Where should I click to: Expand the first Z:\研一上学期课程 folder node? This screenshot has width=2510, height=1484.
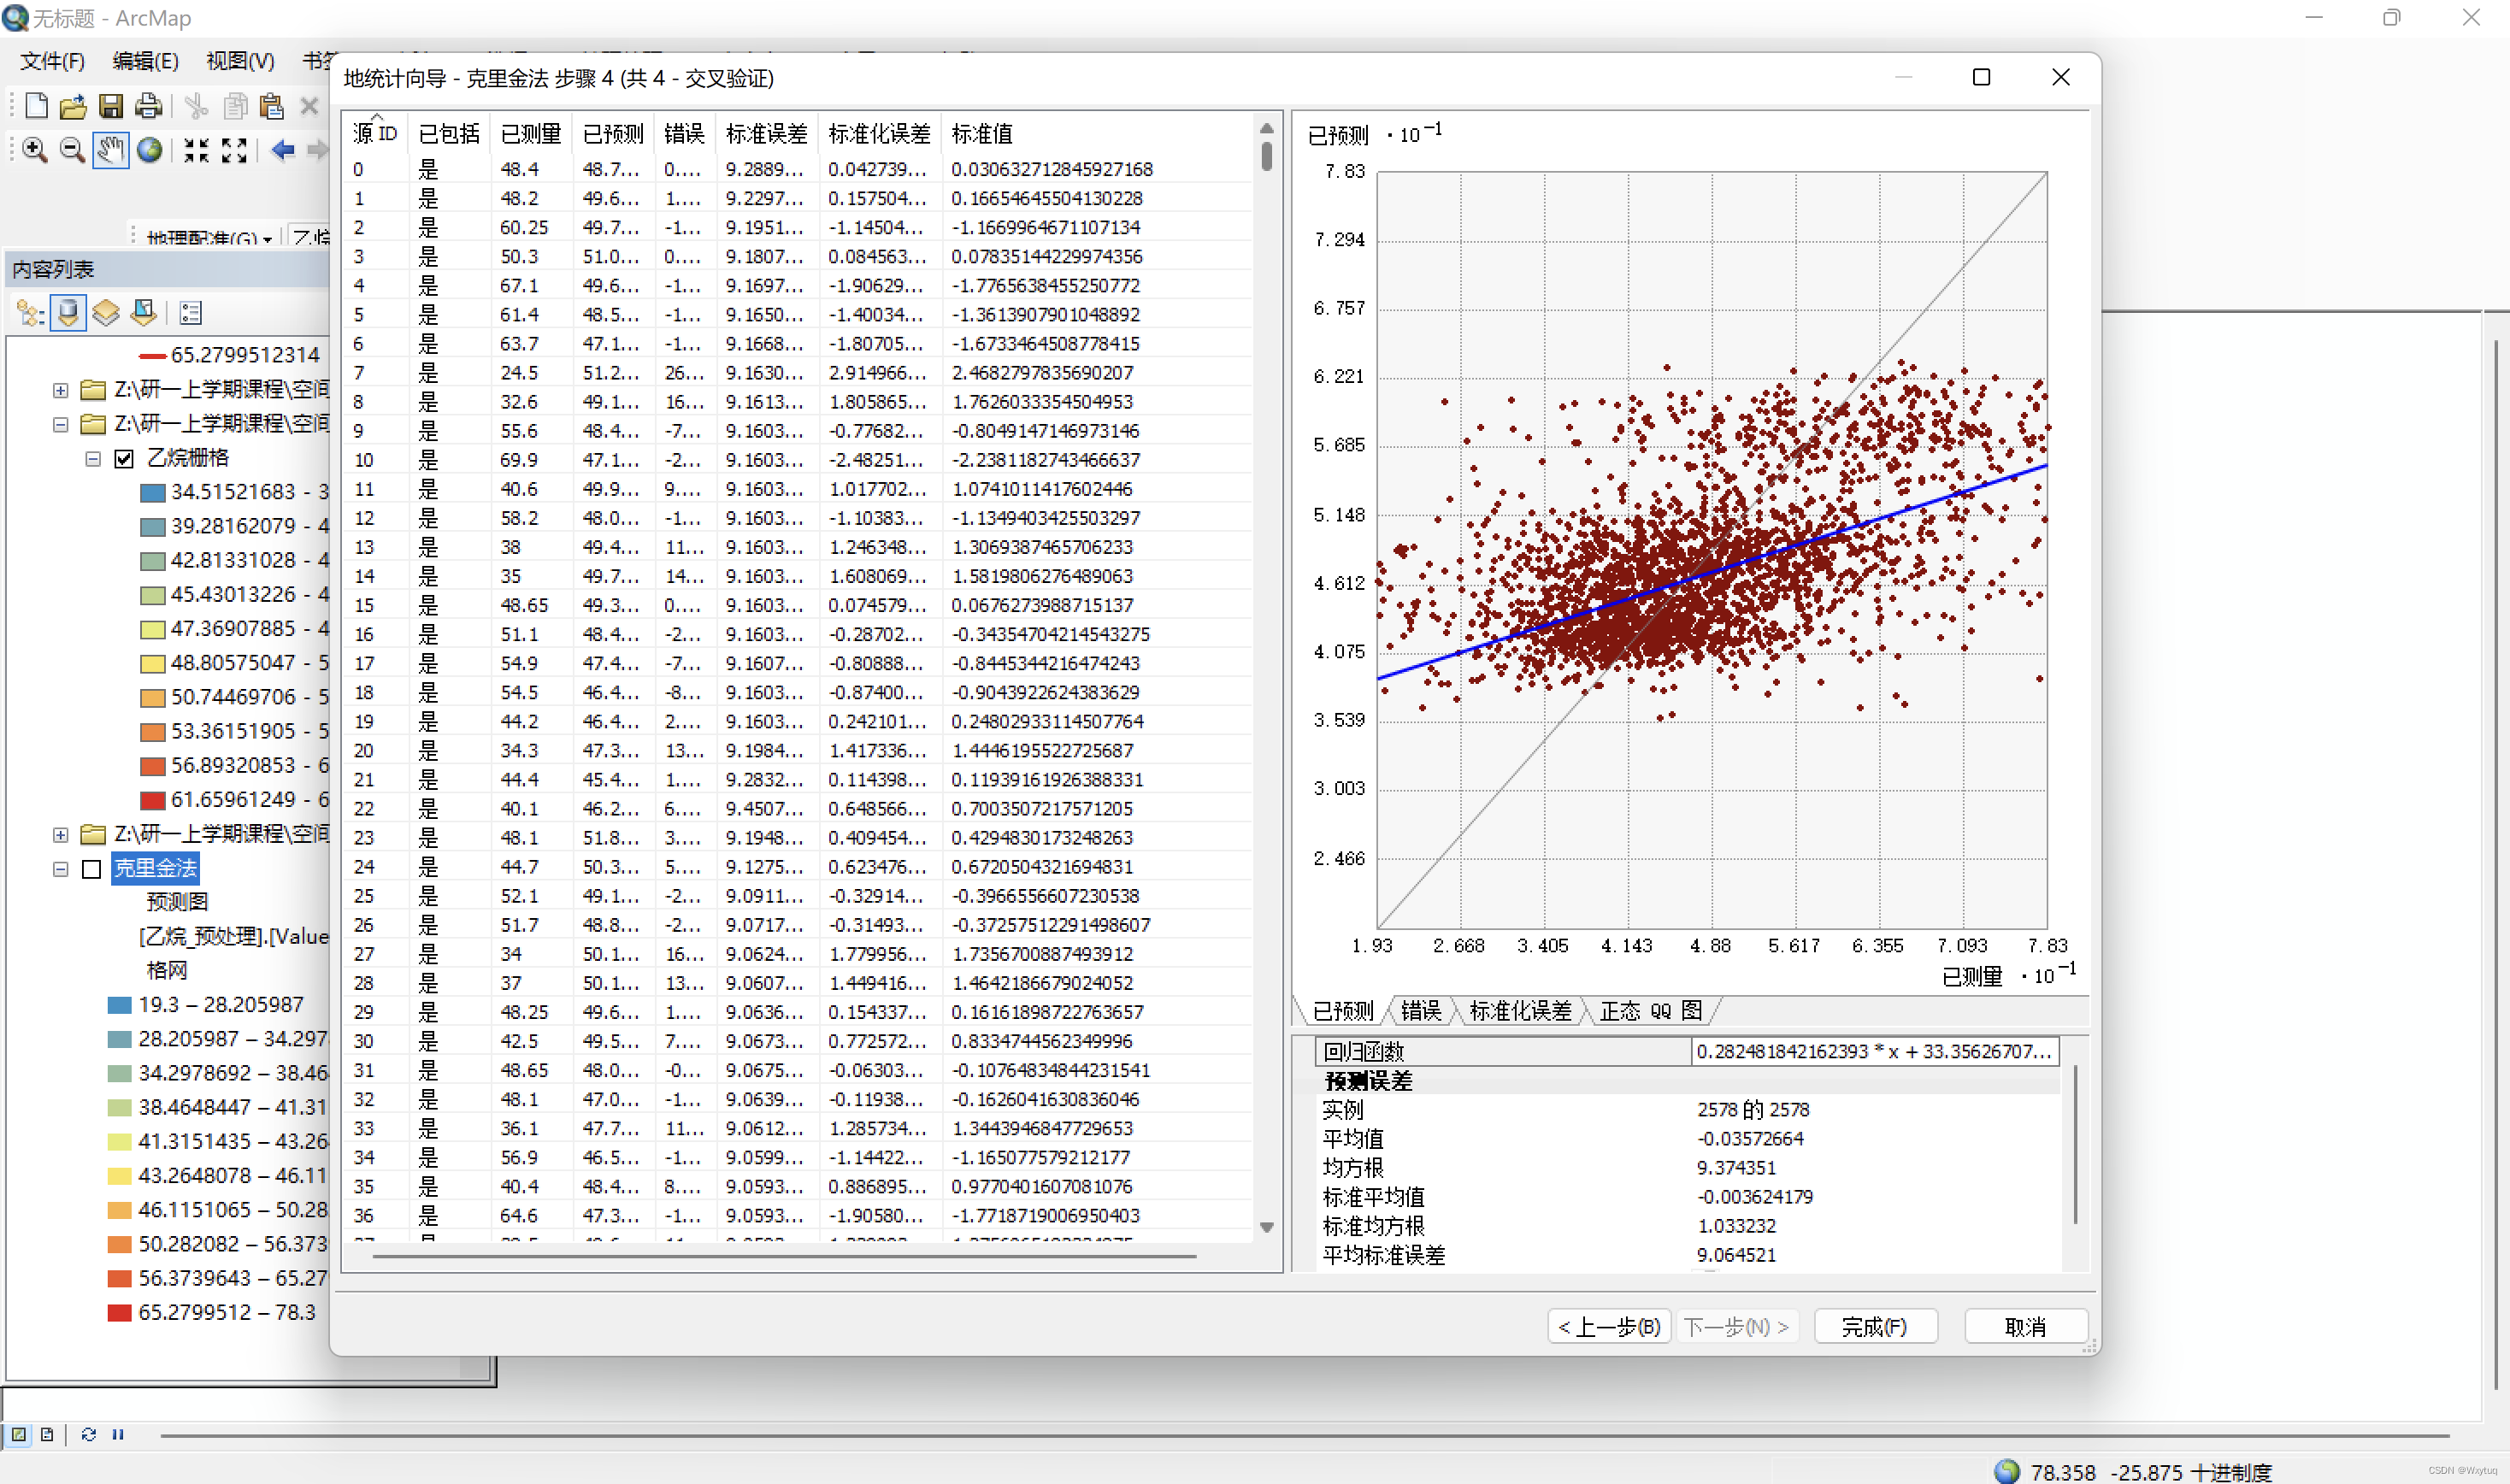point(61,390)
